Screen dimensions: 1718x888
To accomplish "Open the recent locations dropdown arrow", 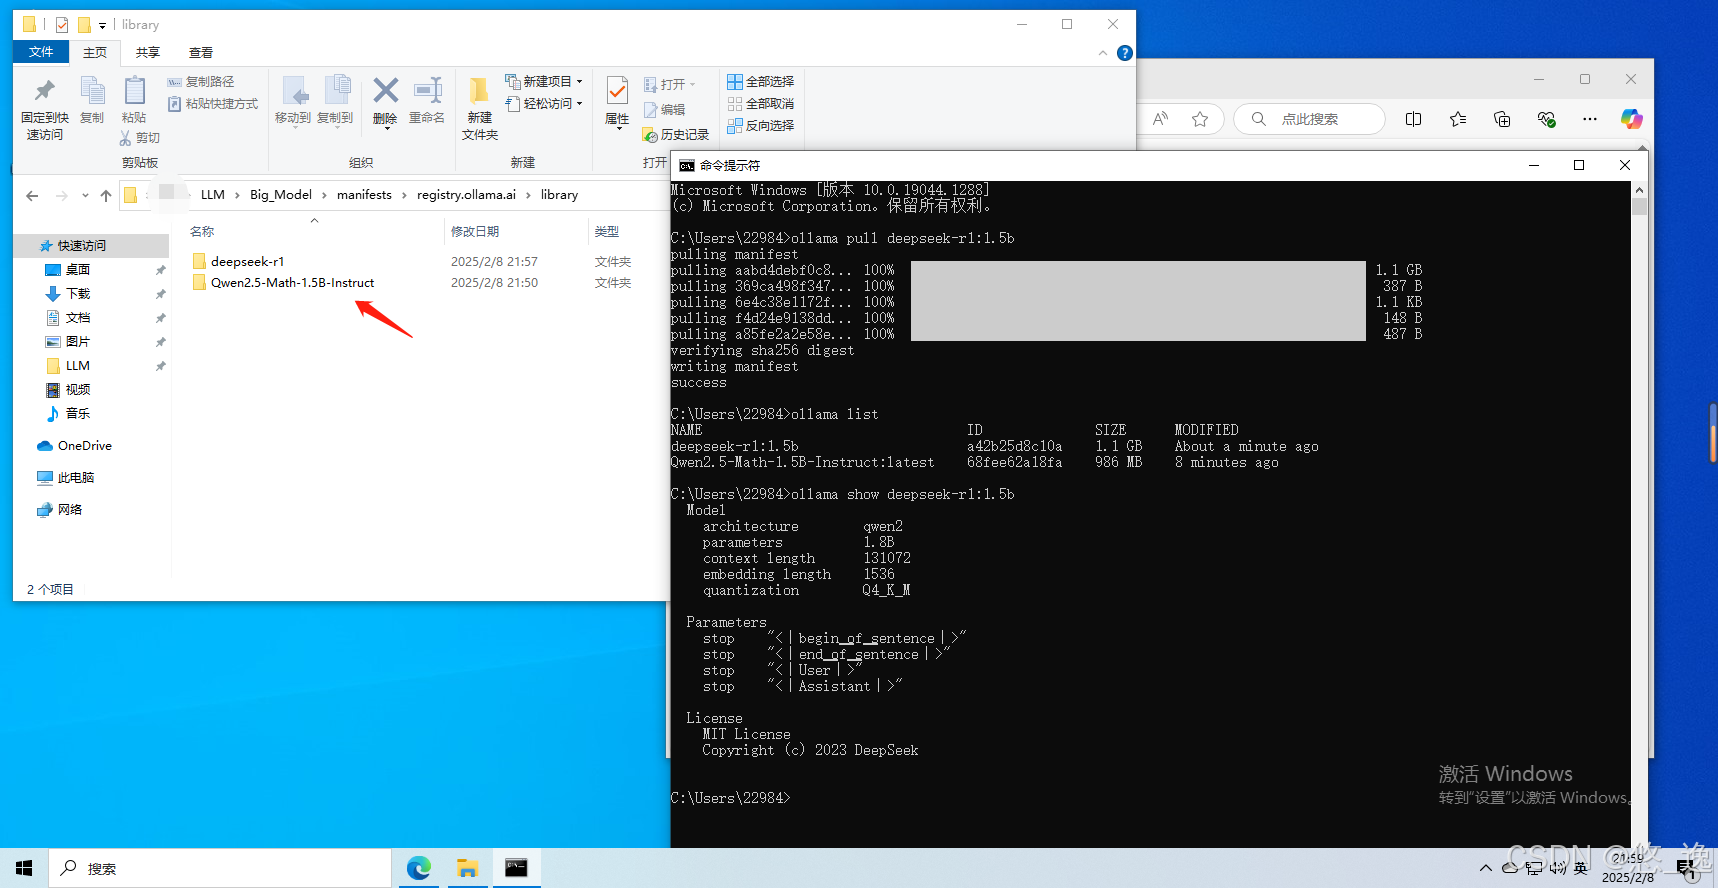I will (x=85, y=196).
